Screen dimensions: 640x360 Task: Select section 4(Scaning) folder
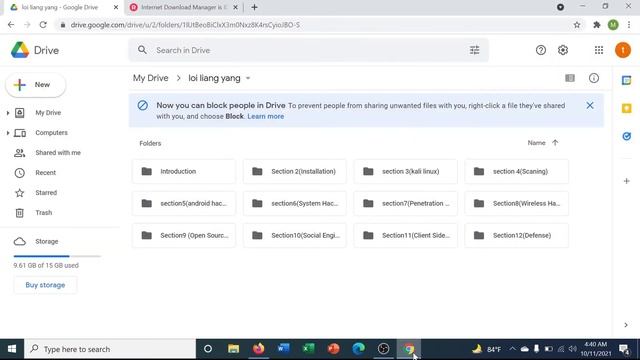pos(516,171)
